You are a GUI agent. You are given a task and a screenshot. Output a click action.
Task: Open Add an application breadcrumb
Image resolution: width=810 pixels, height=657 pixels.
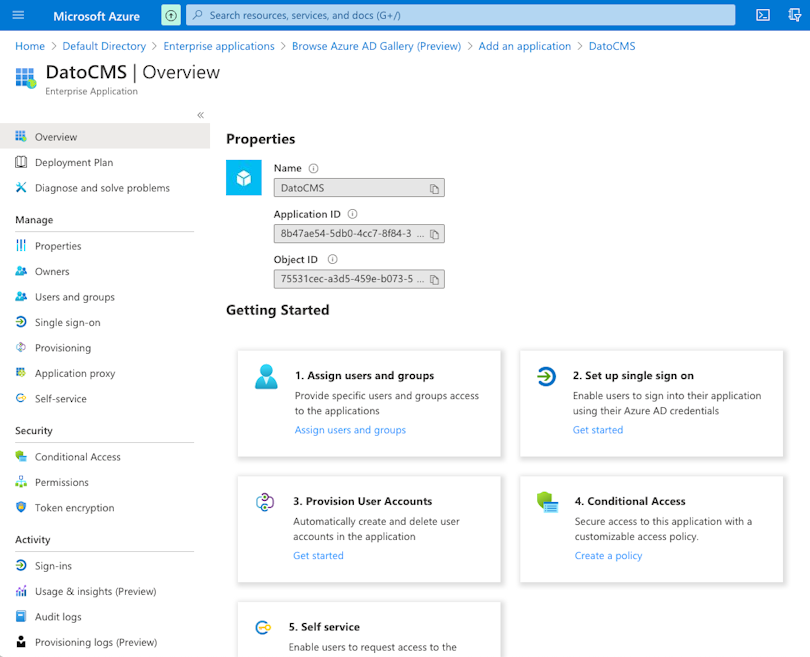point(525,46)
